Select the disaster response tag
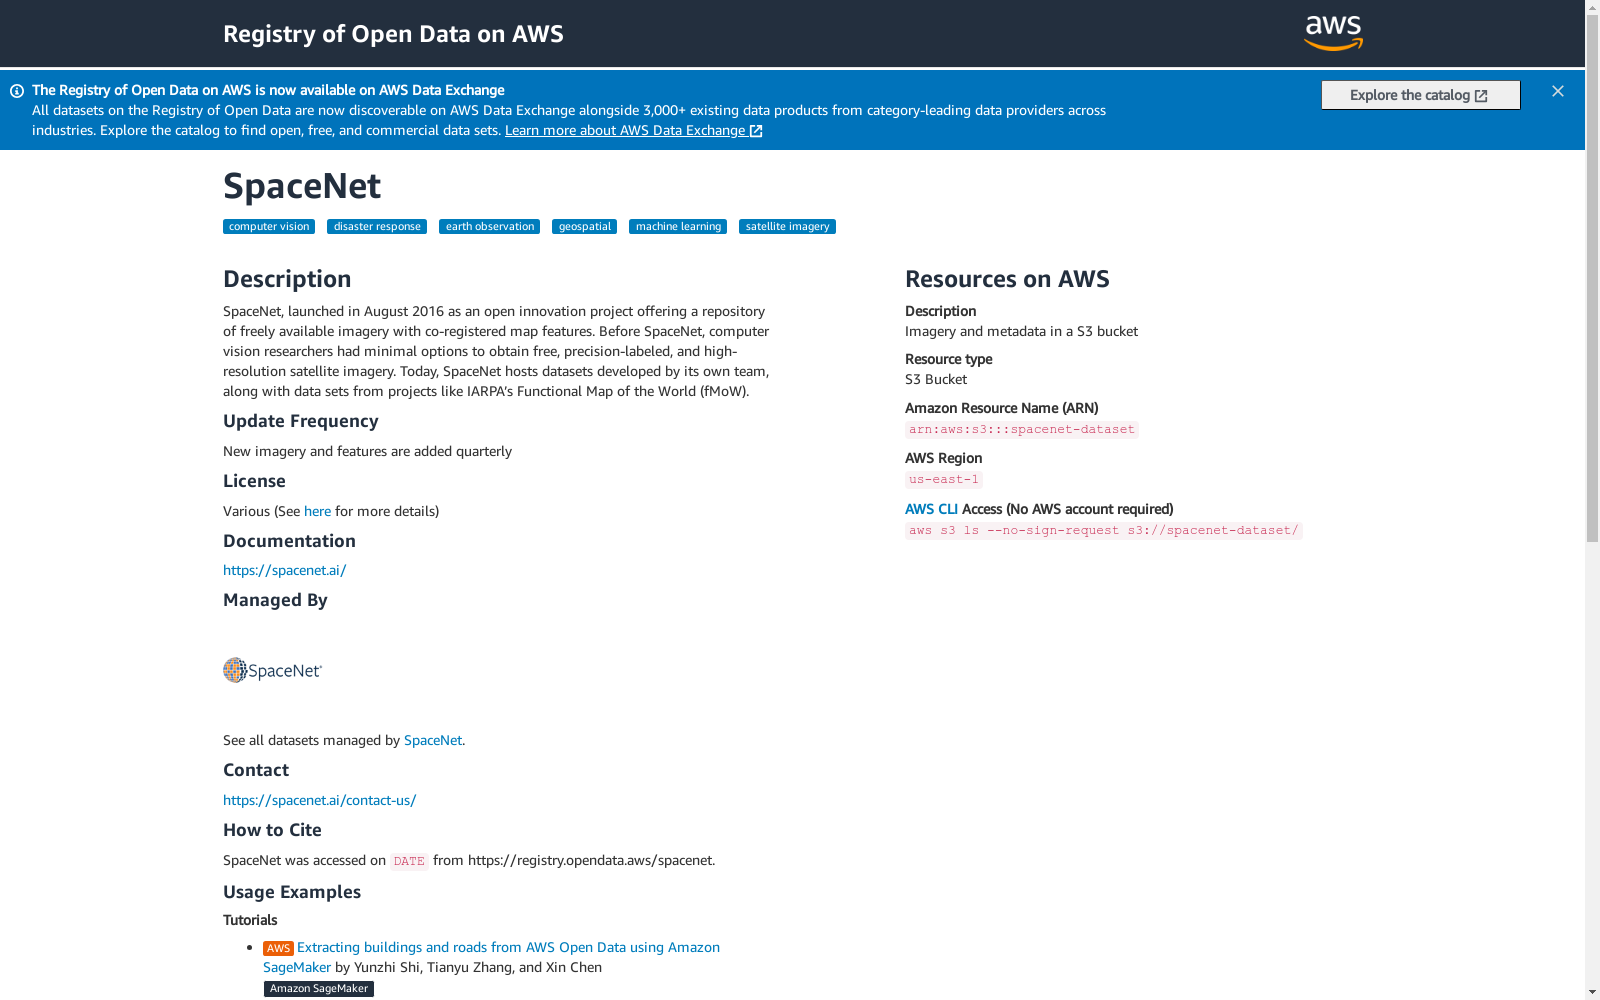Viewport: 1600px width, 1000px height. [x=377, y=227]
